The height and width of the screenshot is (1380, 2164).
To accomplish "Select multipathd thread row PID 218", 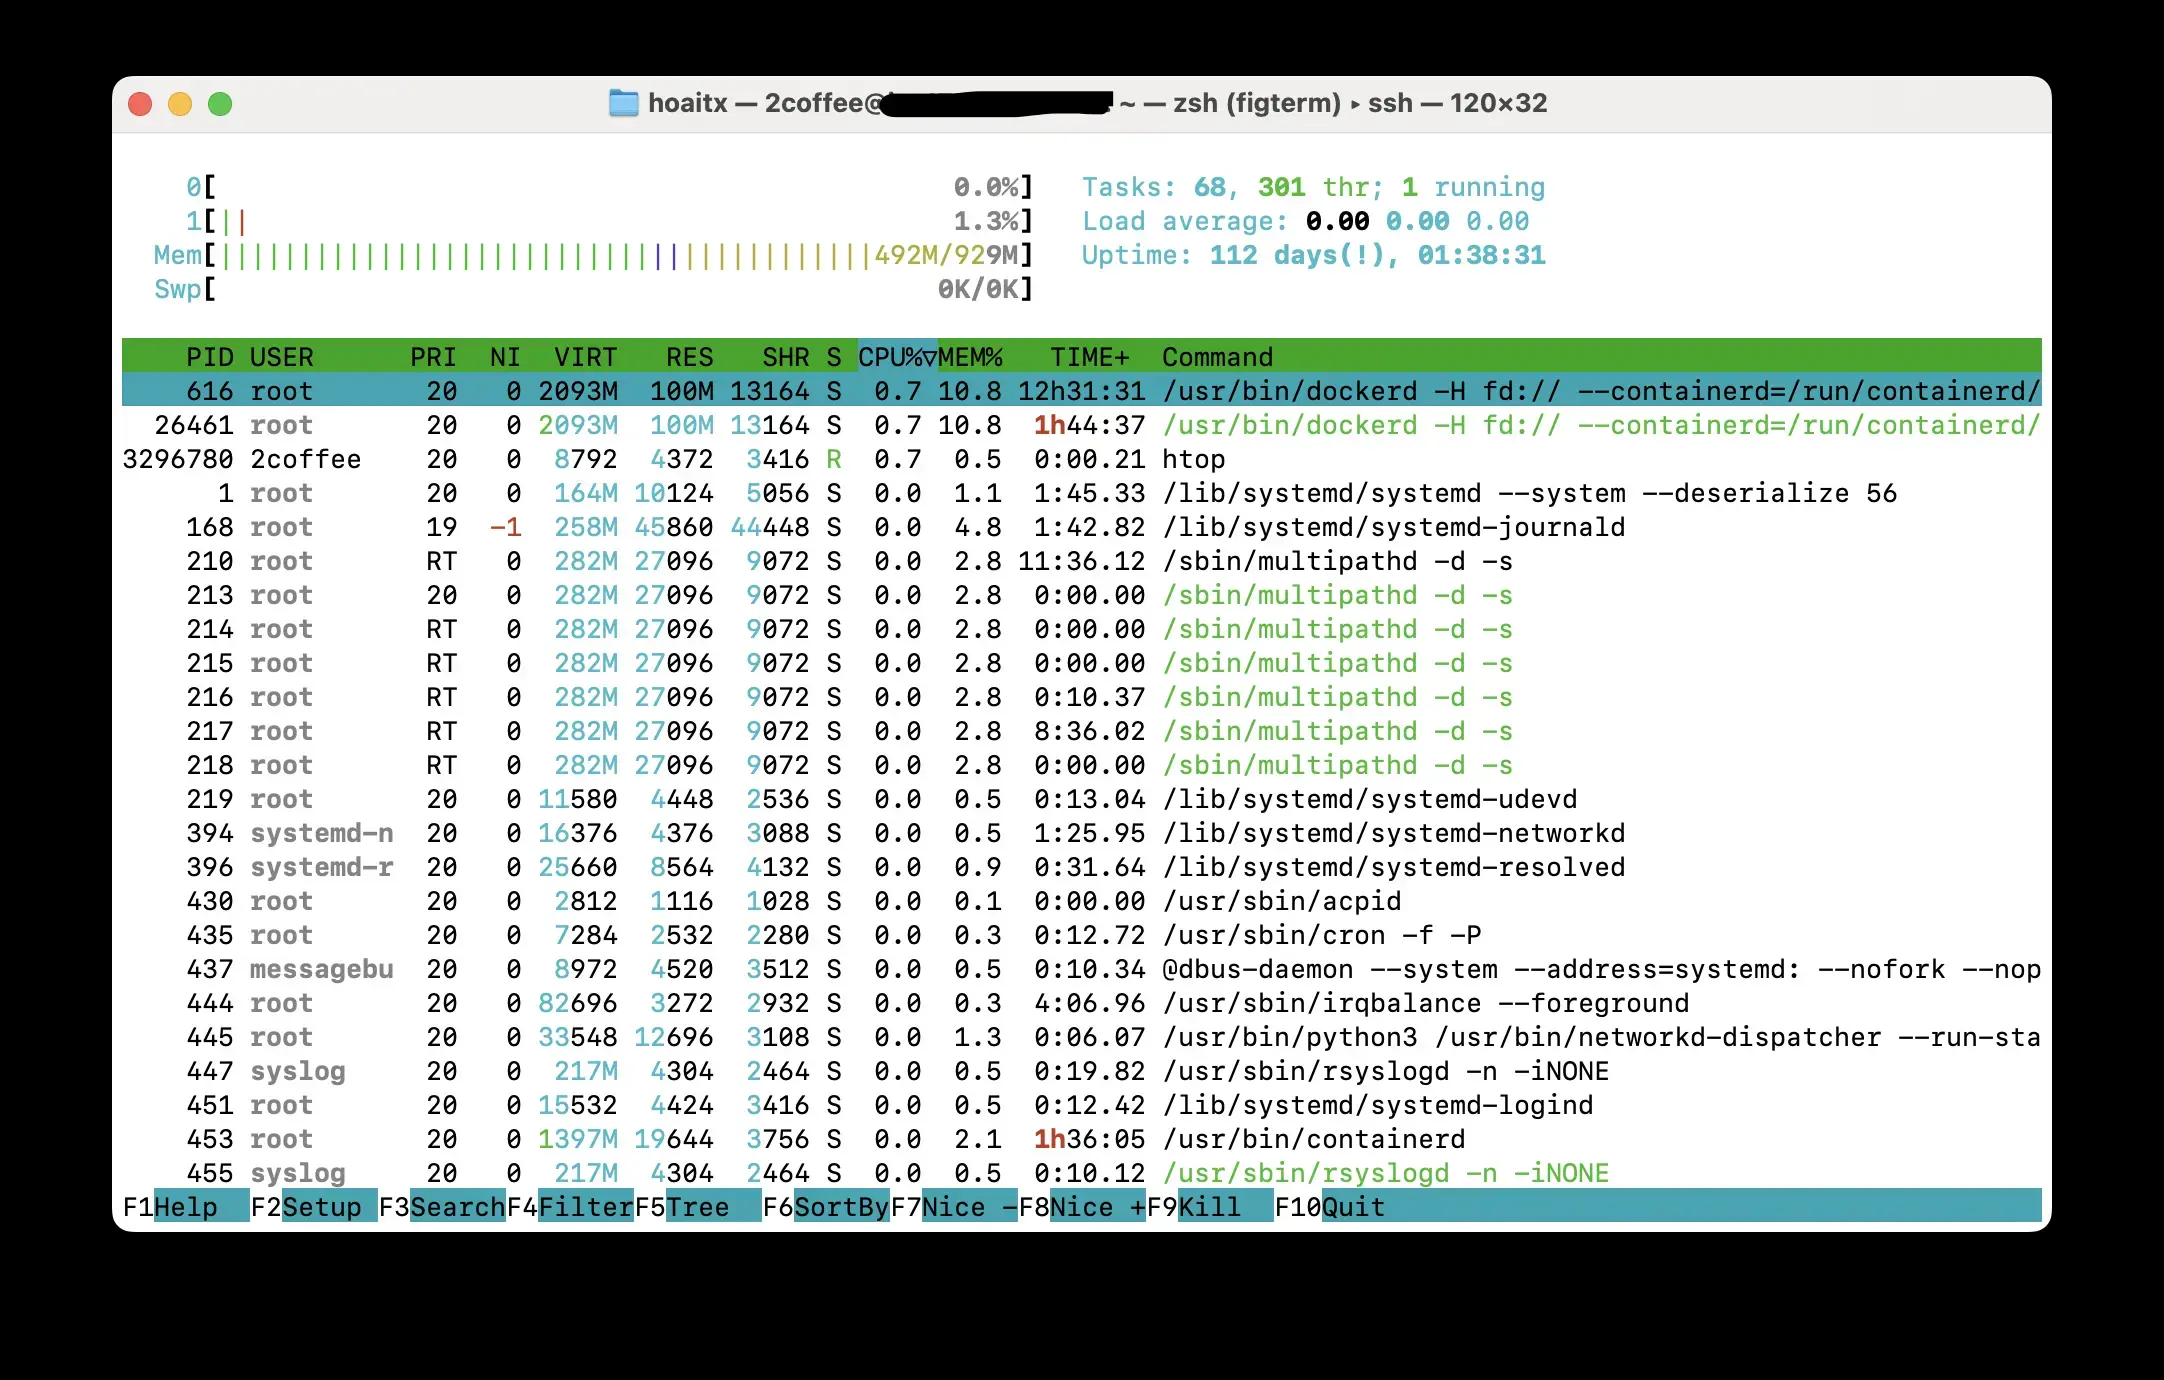I will tap(1081, 765).
